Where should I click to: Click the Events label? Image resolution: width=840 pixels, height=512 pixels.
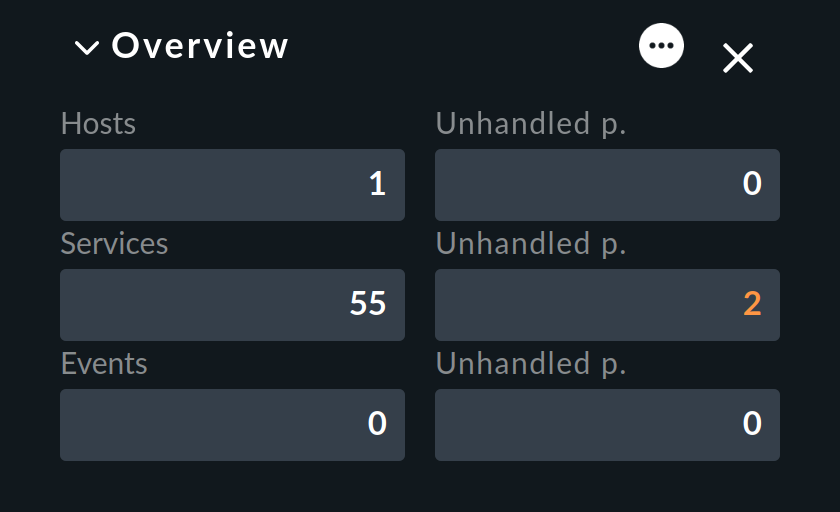(104, 364)
